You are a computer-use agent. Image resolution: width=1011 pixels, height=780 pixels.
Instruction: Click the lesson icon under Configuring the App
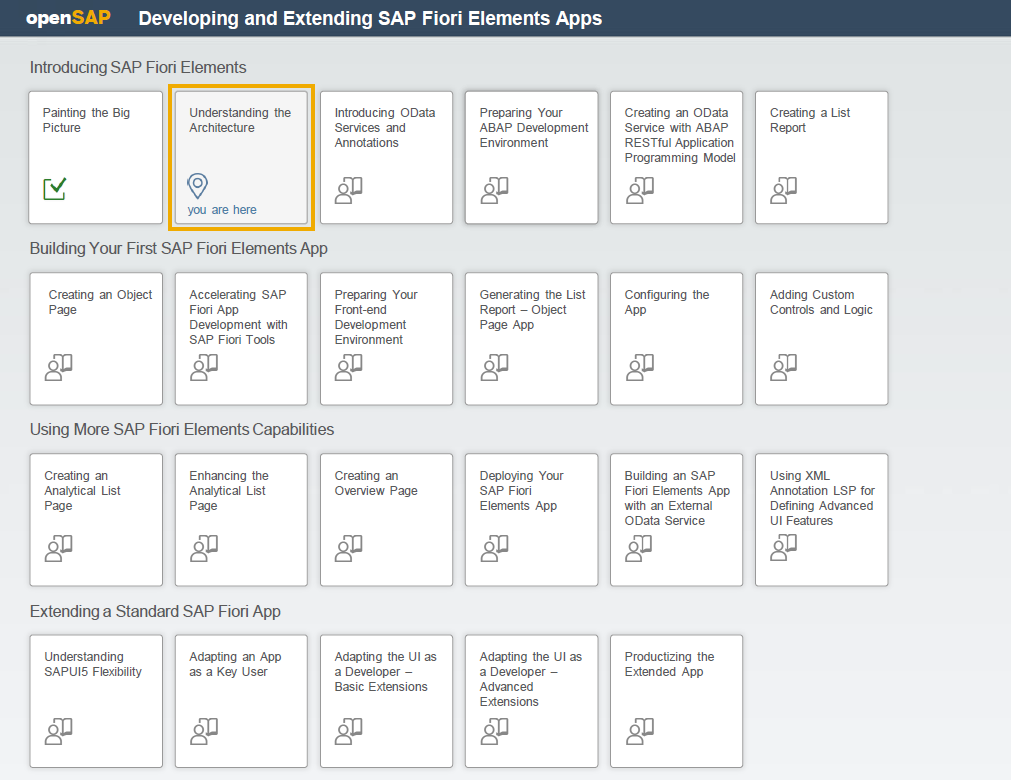[x=640, y=367]
